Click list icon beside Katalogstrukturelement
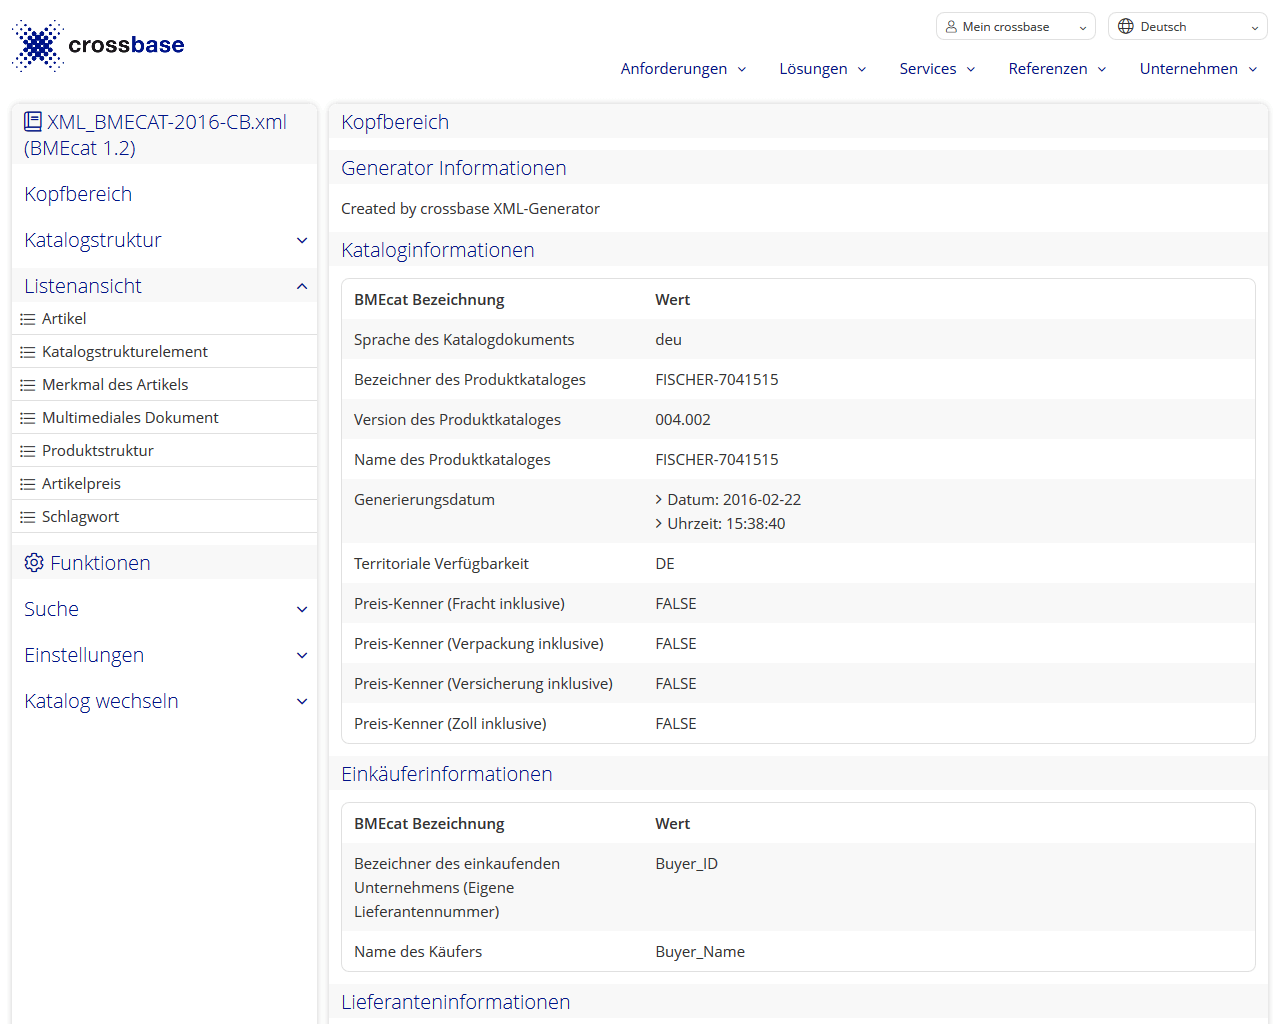The width and height of the screenshot is (1280, 1024). point(28,352)
